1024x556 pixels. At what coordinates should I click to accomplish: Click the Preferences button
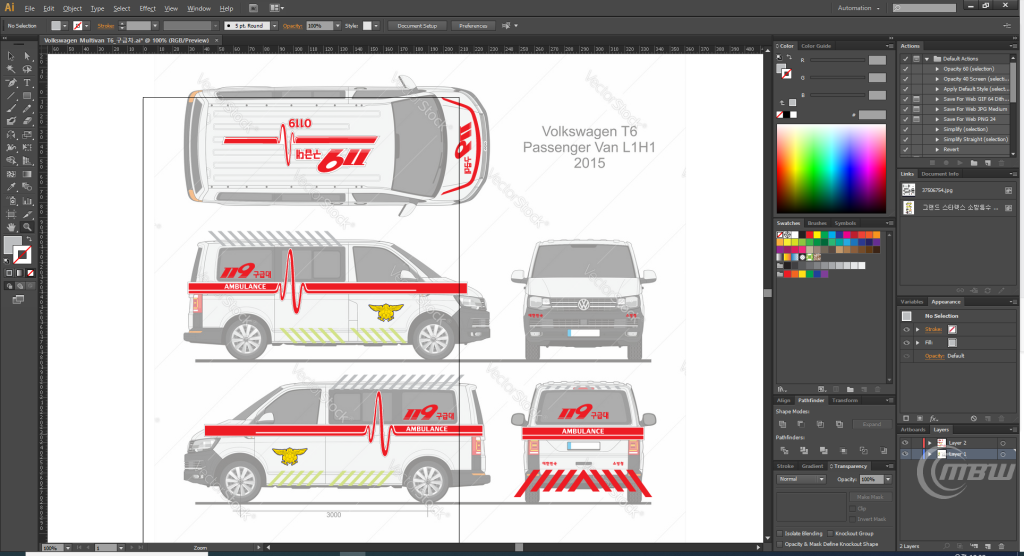point(473,26)
